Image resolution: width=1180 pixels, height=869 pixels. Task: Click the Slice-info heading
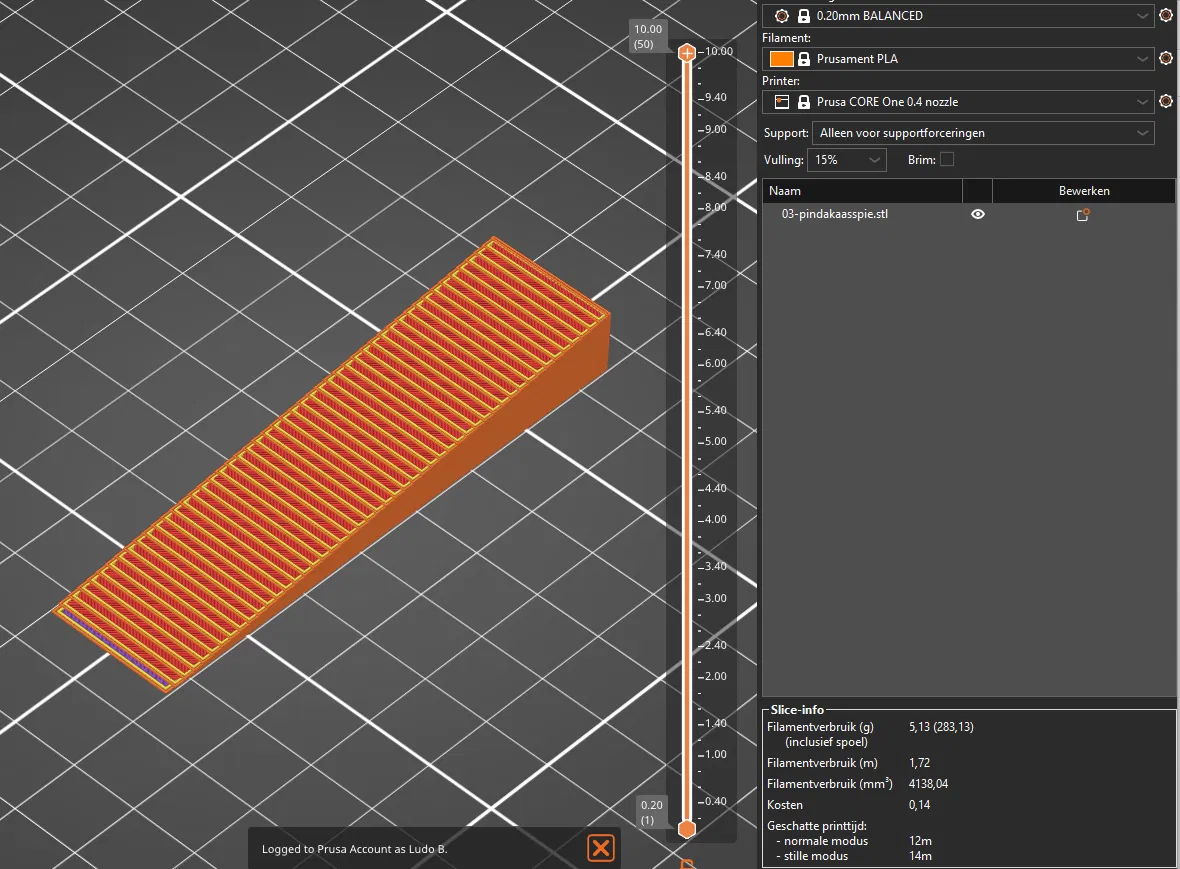click(797, 709)
